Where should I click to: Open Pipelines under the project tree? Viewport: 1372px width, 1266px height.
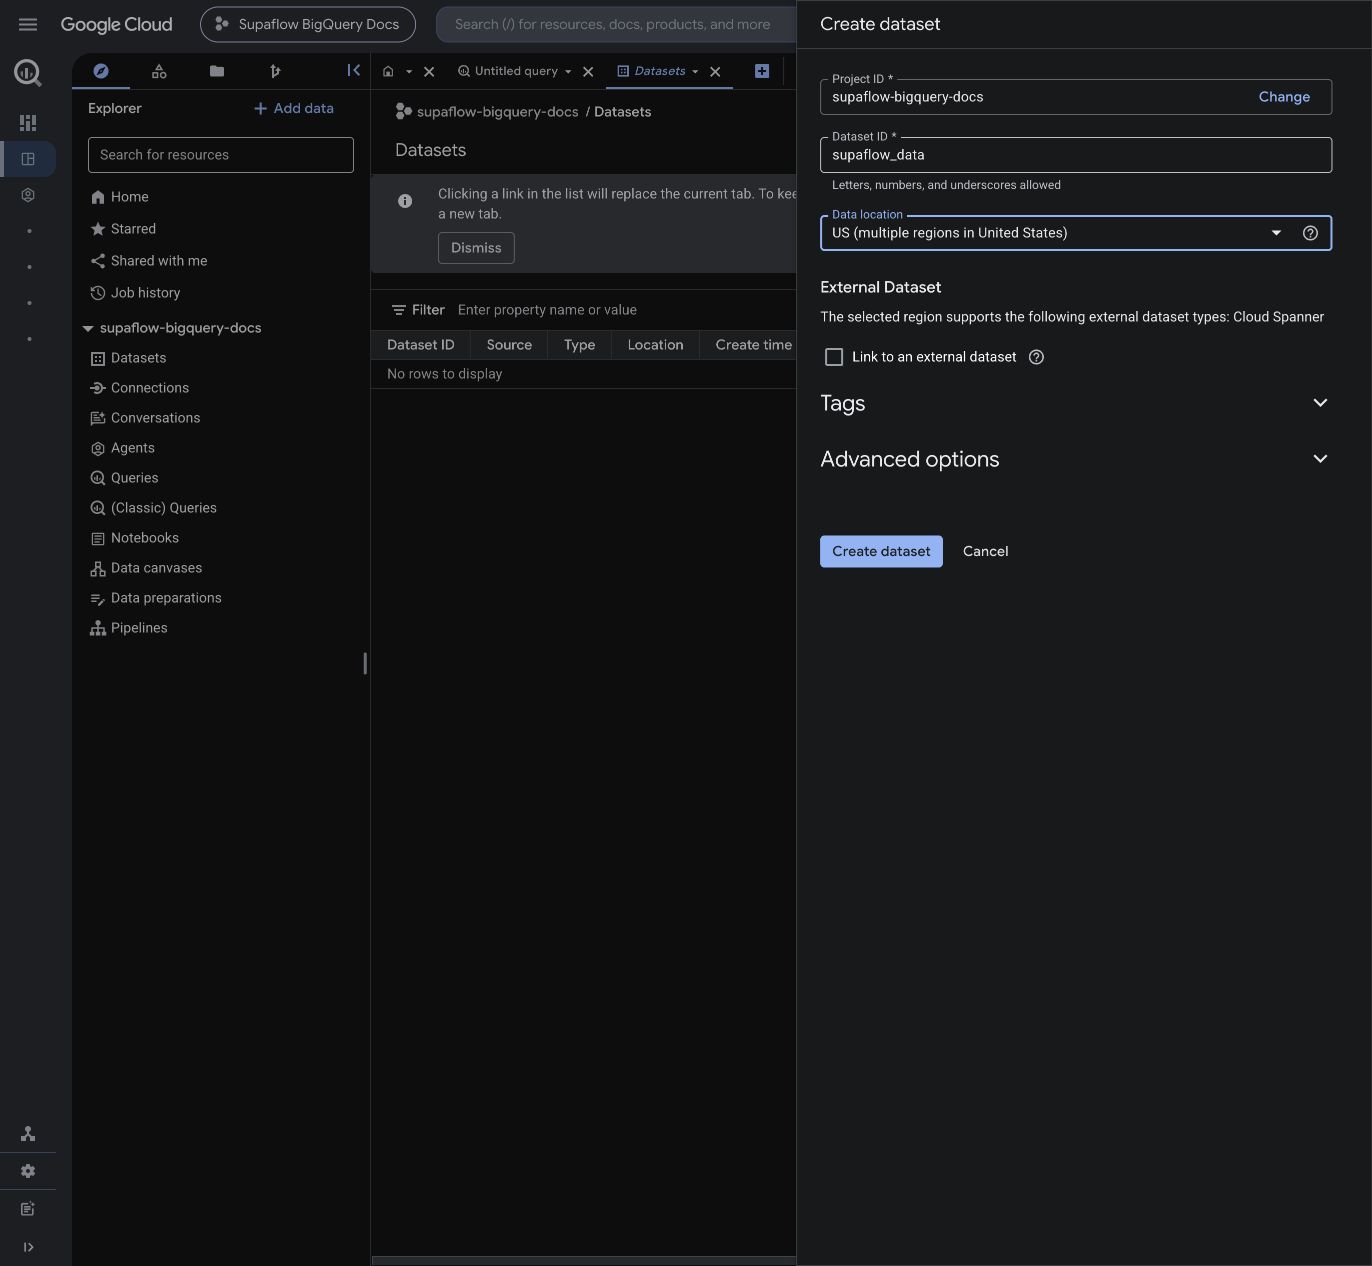click(x=139, y=628)
